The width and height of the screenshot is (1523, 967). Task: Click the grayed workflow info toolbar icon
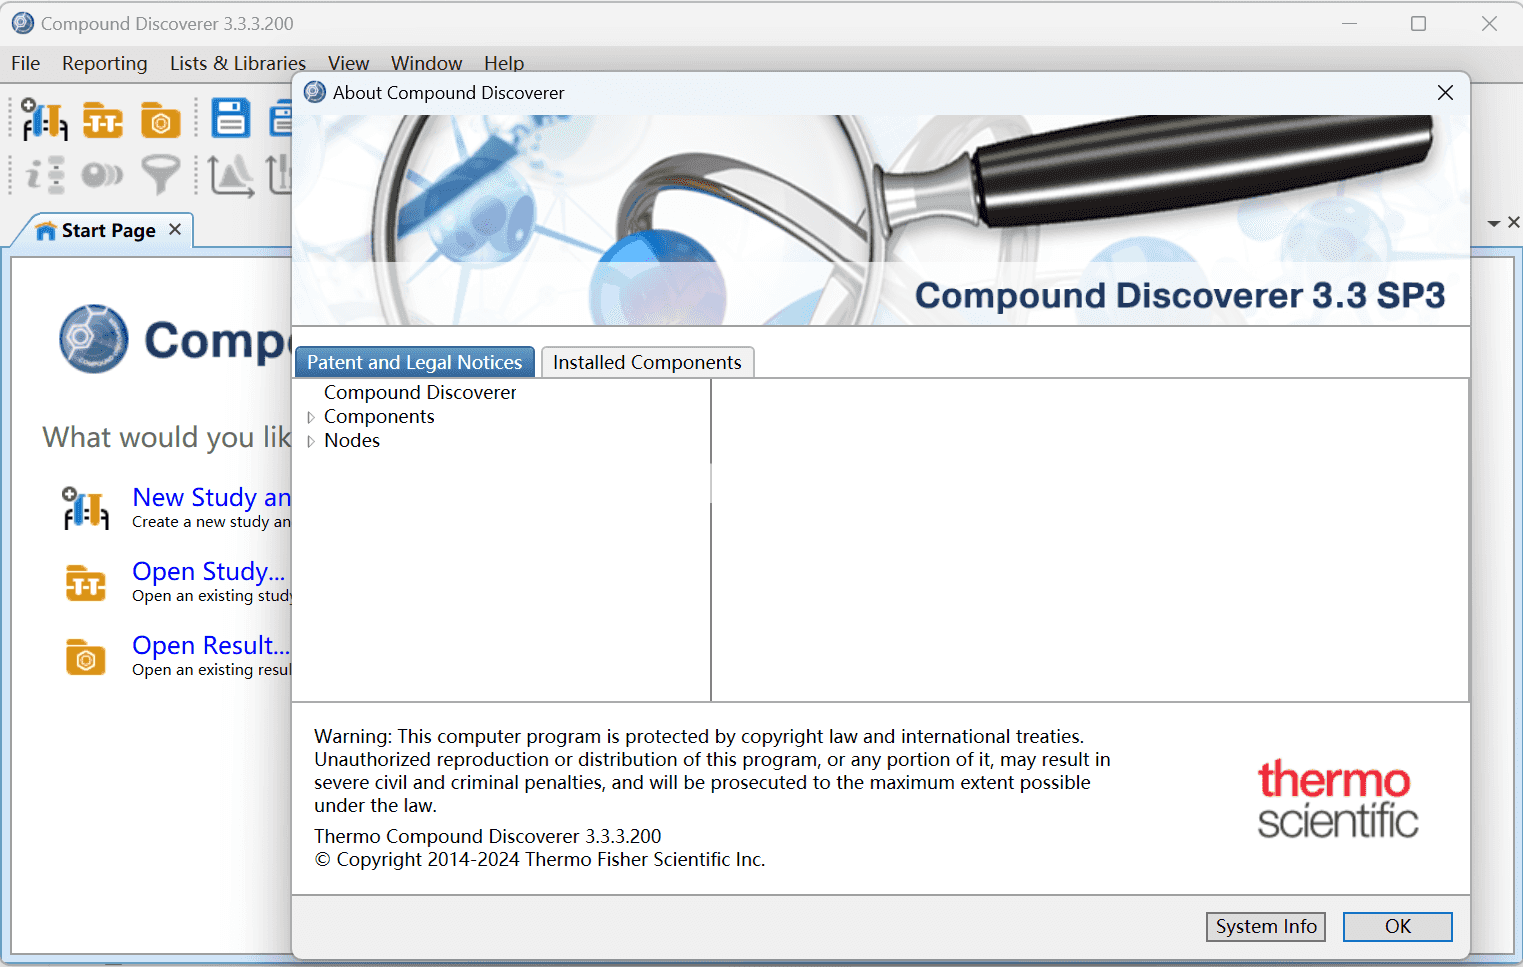point(45,175)
